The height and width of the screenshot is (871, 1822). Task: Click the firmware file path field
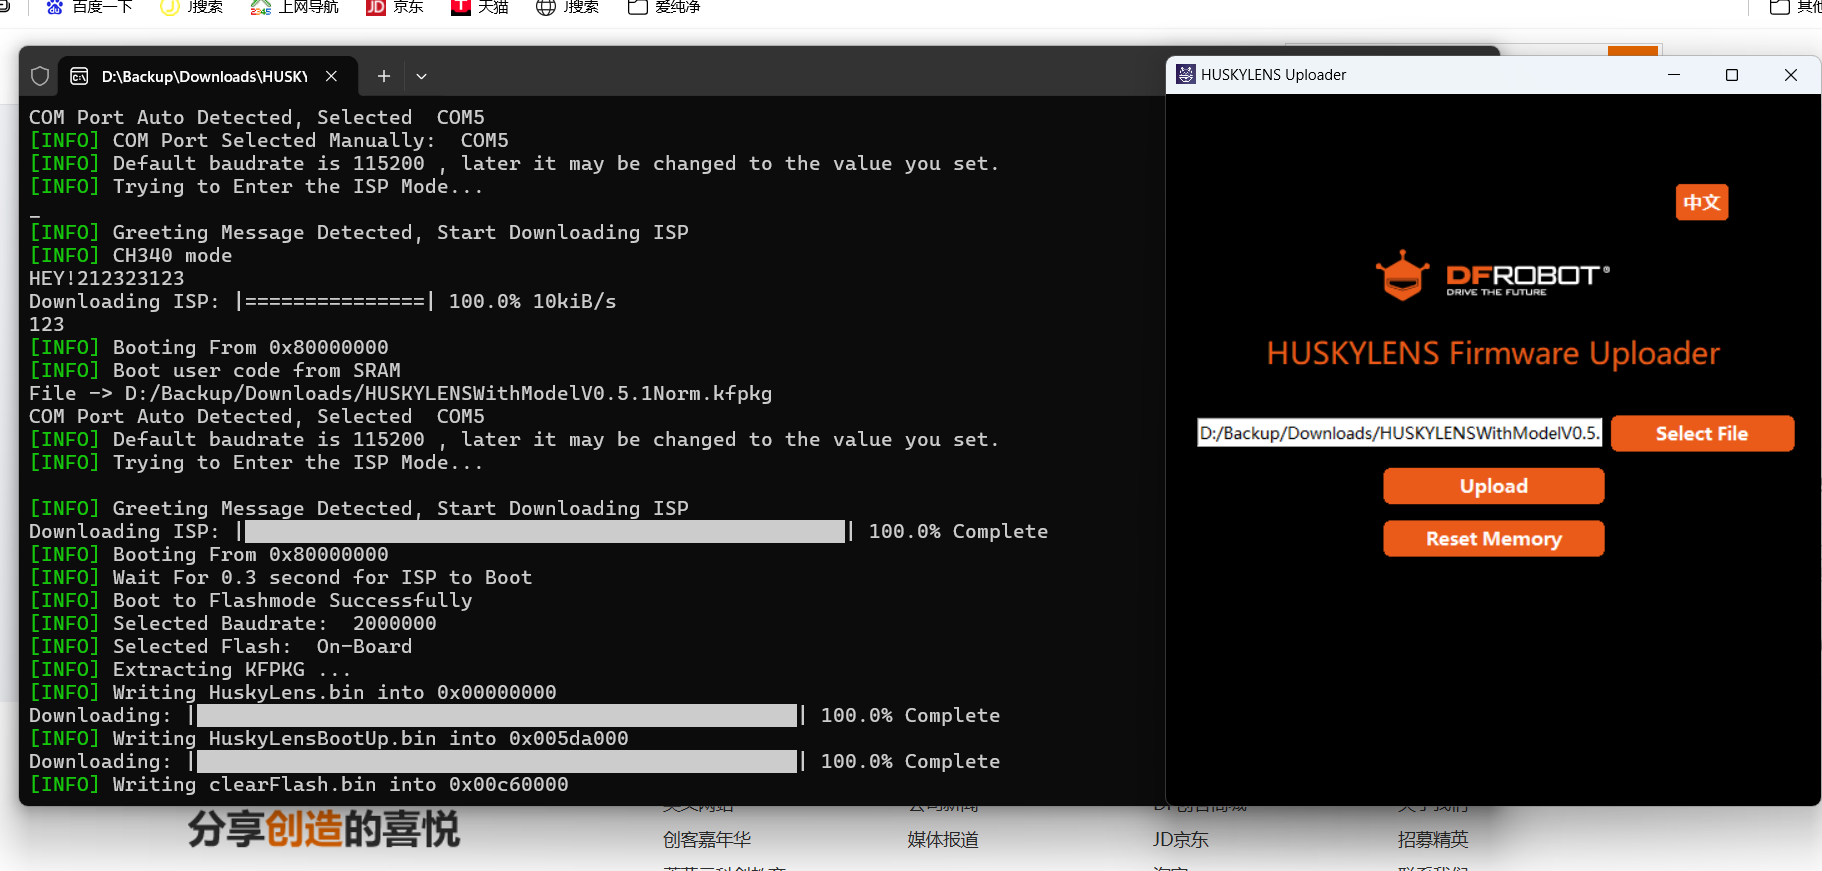(1398, 433)
